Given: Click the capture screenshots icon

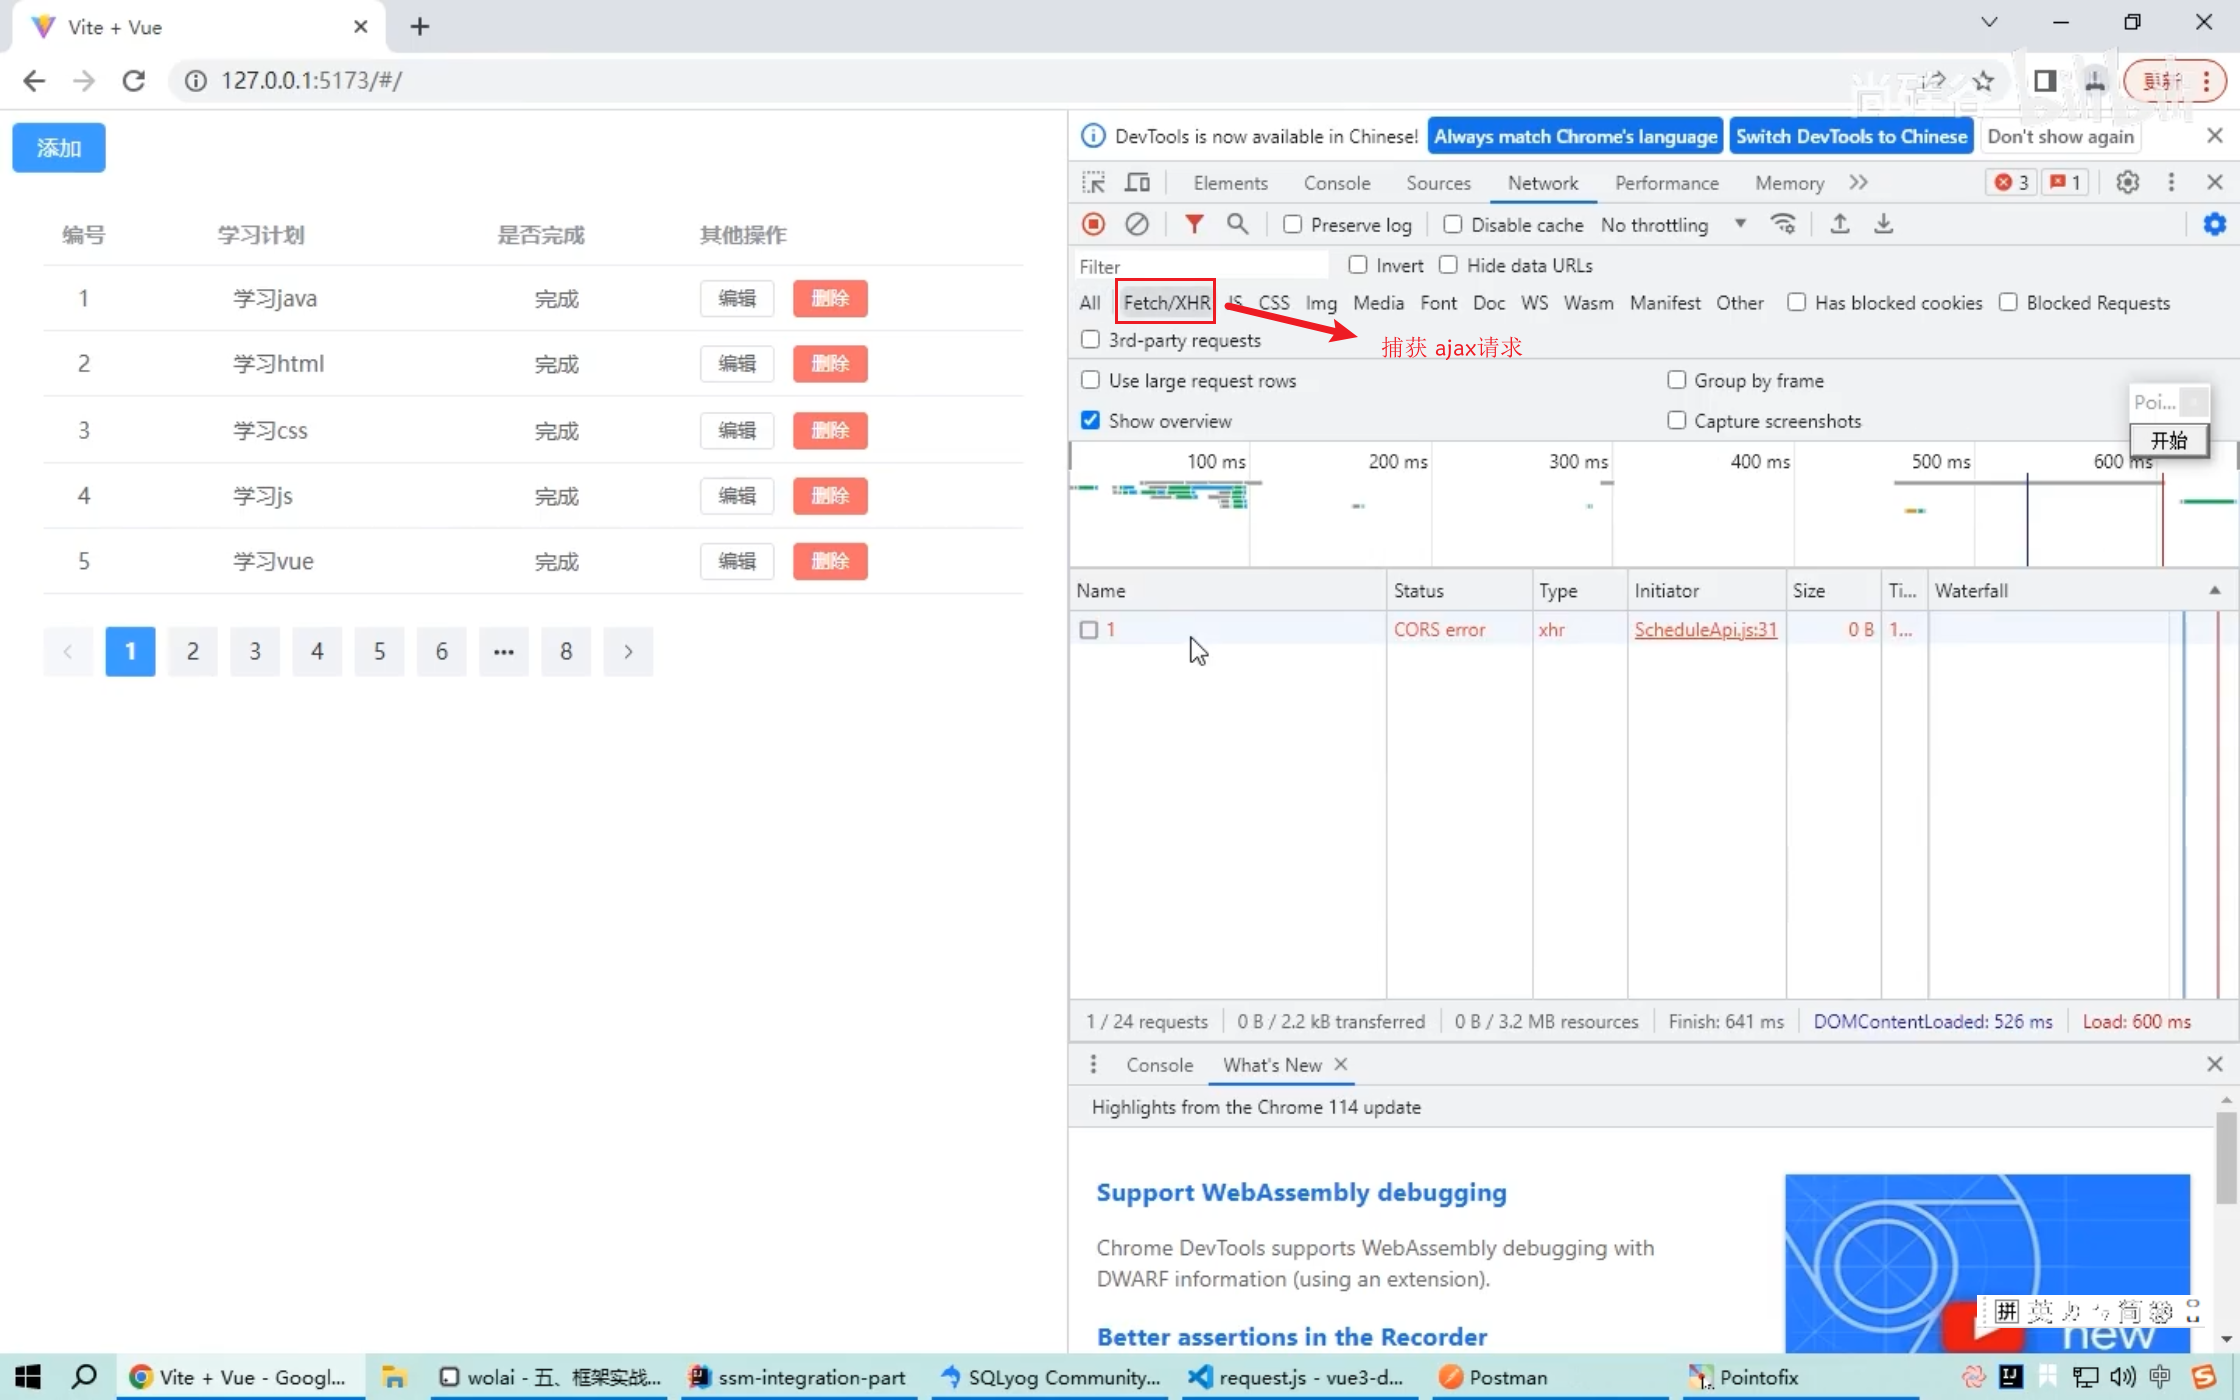Looking at the screenshot, I should coord(1676,421).
